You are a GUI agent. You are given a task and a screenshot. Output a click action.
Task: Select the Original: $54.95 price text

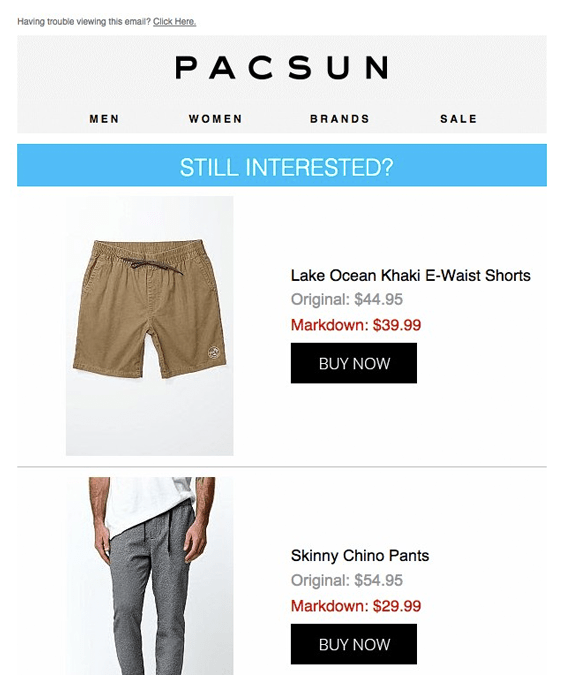pos(347,580)
